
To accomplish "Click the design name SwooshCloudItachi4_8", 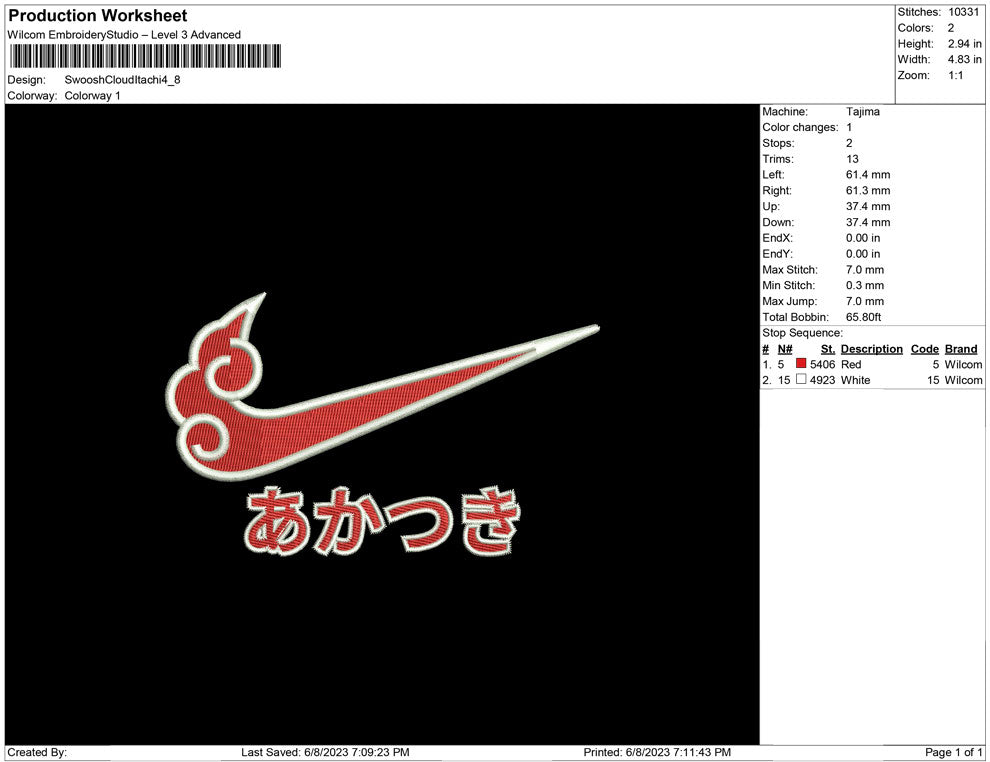I will [122, 80].
